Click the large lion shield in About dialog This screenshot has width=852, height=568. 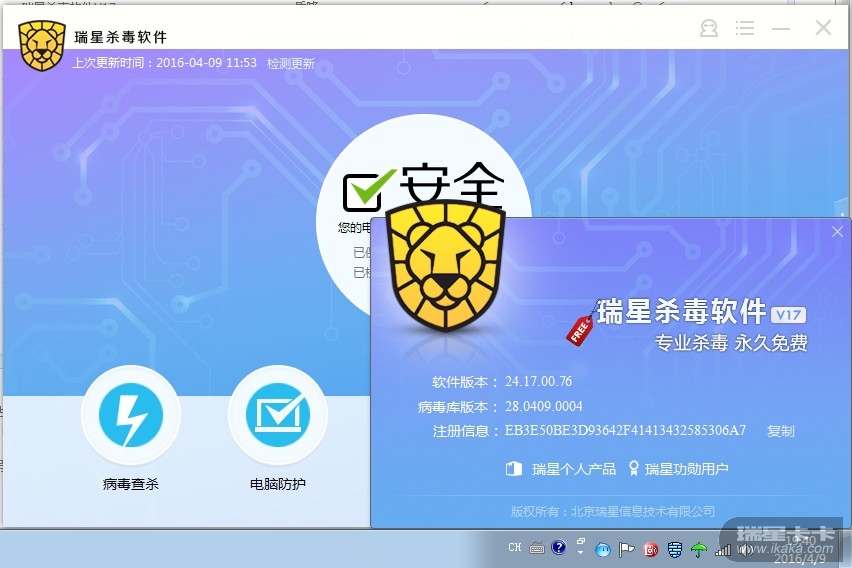coord(446,266)
